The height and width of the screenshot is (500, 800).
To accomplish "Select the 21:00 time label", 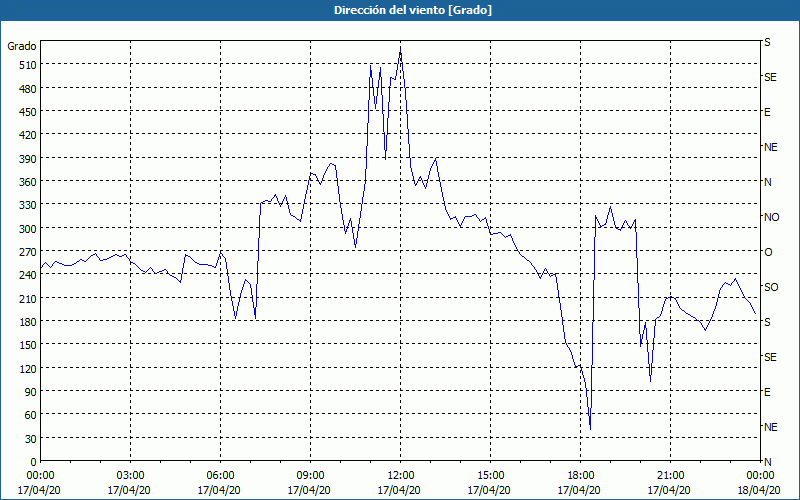I will [x=670, y=476].
